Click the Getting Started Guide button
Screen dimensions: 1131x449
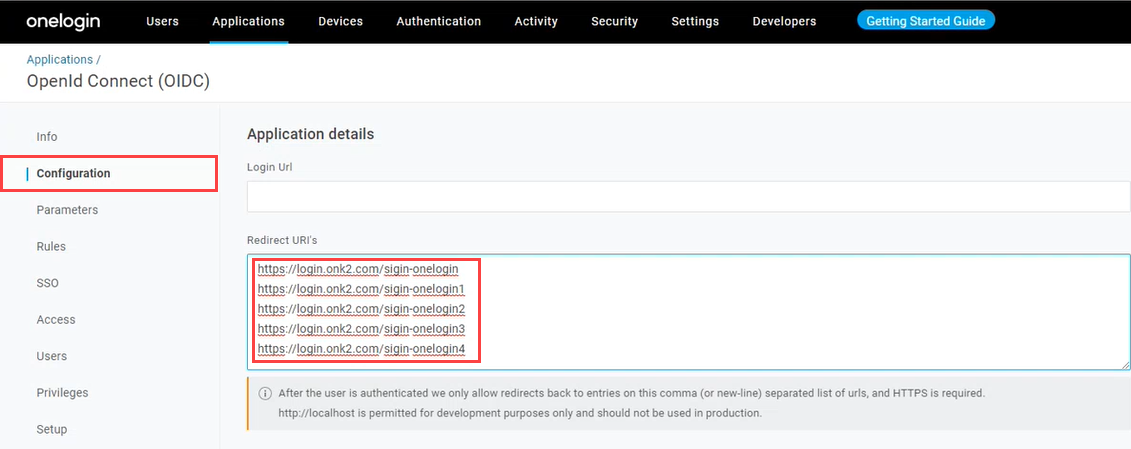(x=925, y=20)
